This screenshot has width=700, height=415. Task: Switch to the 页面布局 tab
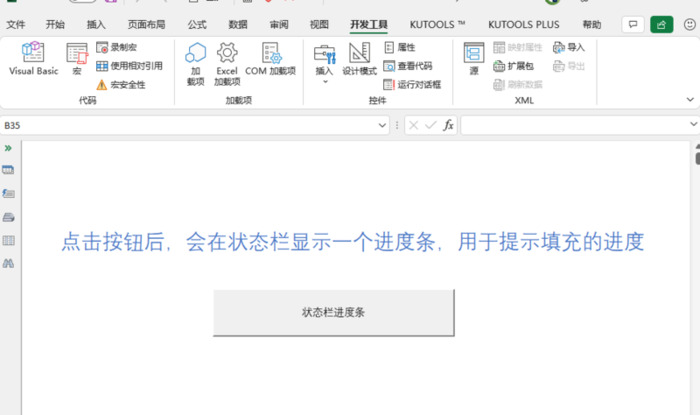[146, 25]
